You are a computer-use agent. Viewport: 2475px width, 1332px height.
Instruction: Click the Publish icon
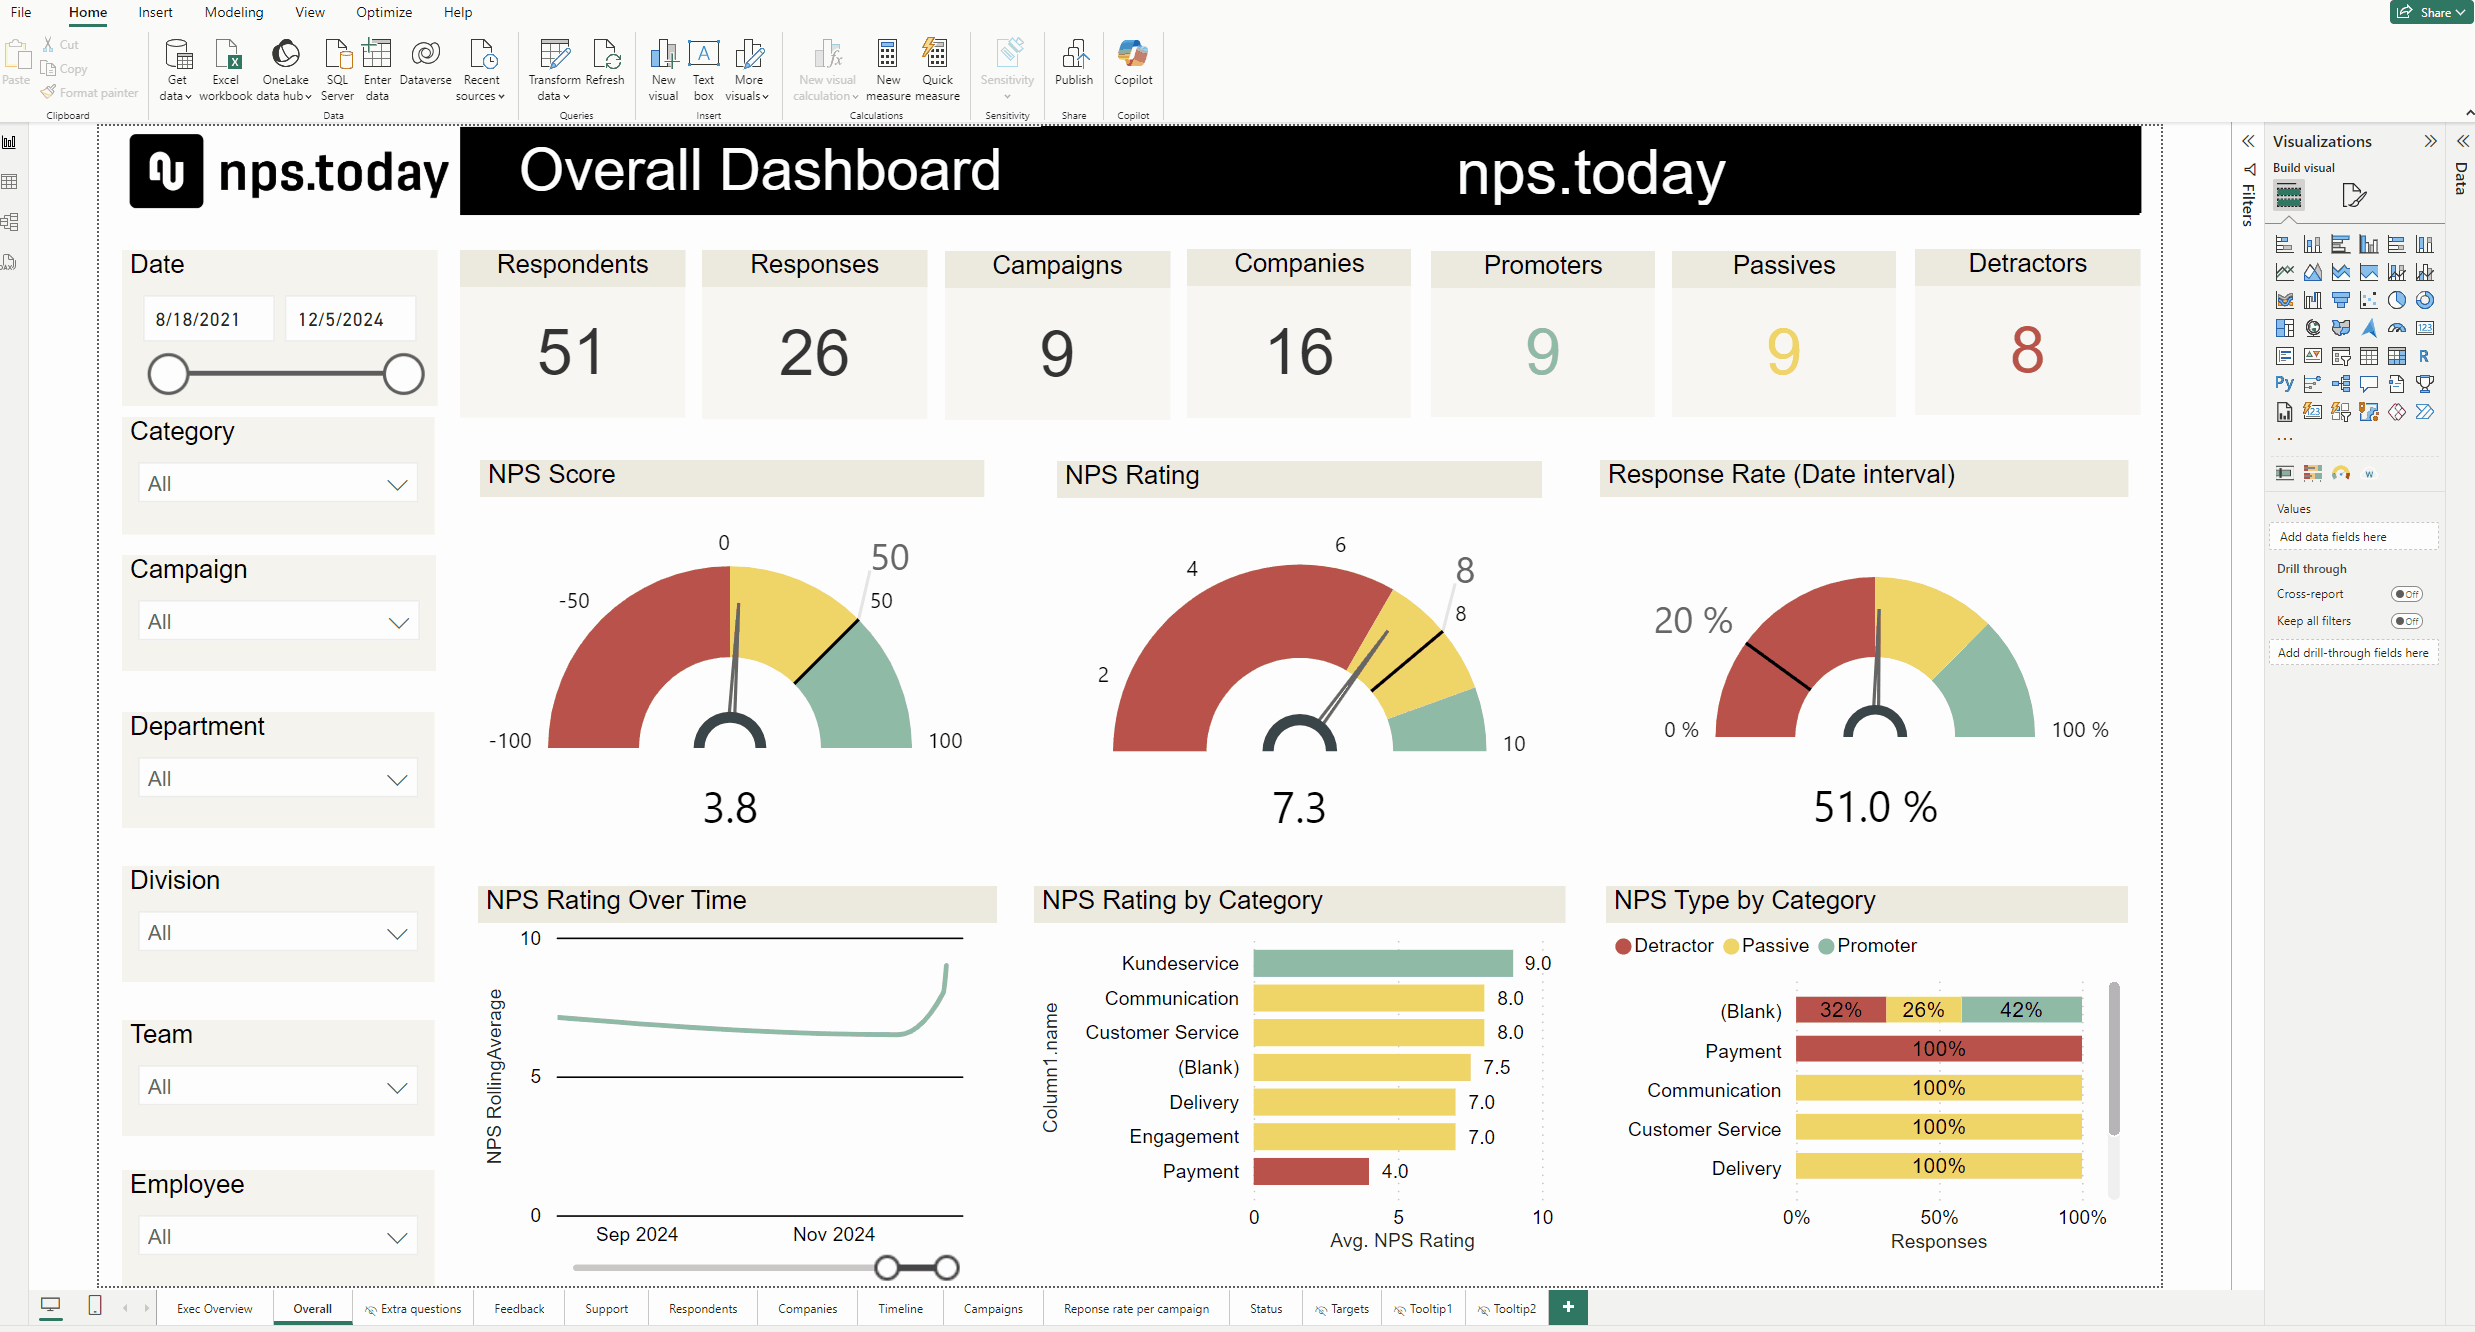[1074, 55]
